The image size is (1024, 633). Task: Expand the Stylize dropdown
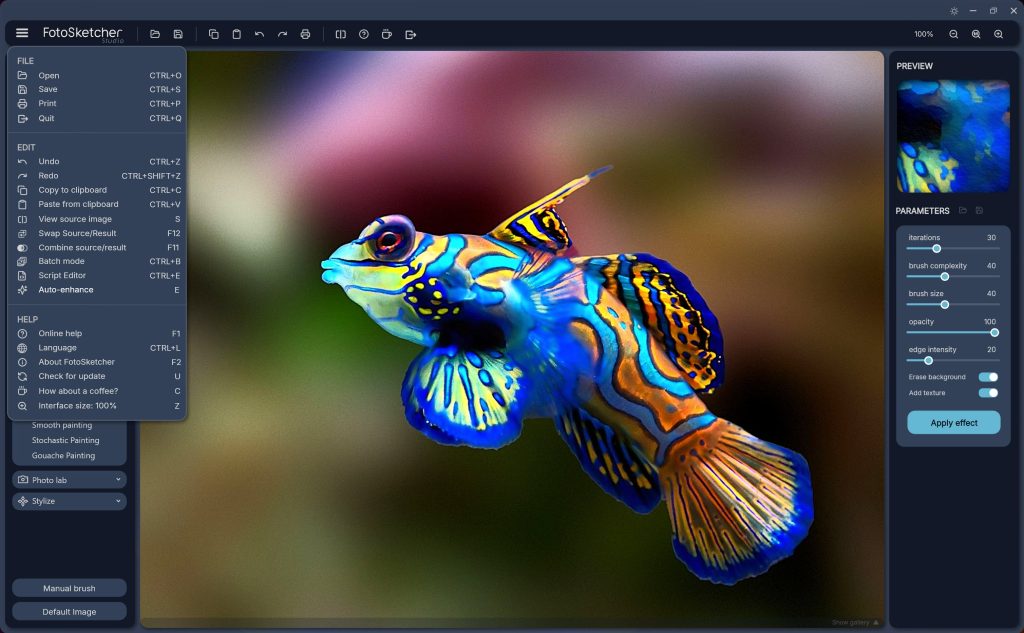pos(69,501)
